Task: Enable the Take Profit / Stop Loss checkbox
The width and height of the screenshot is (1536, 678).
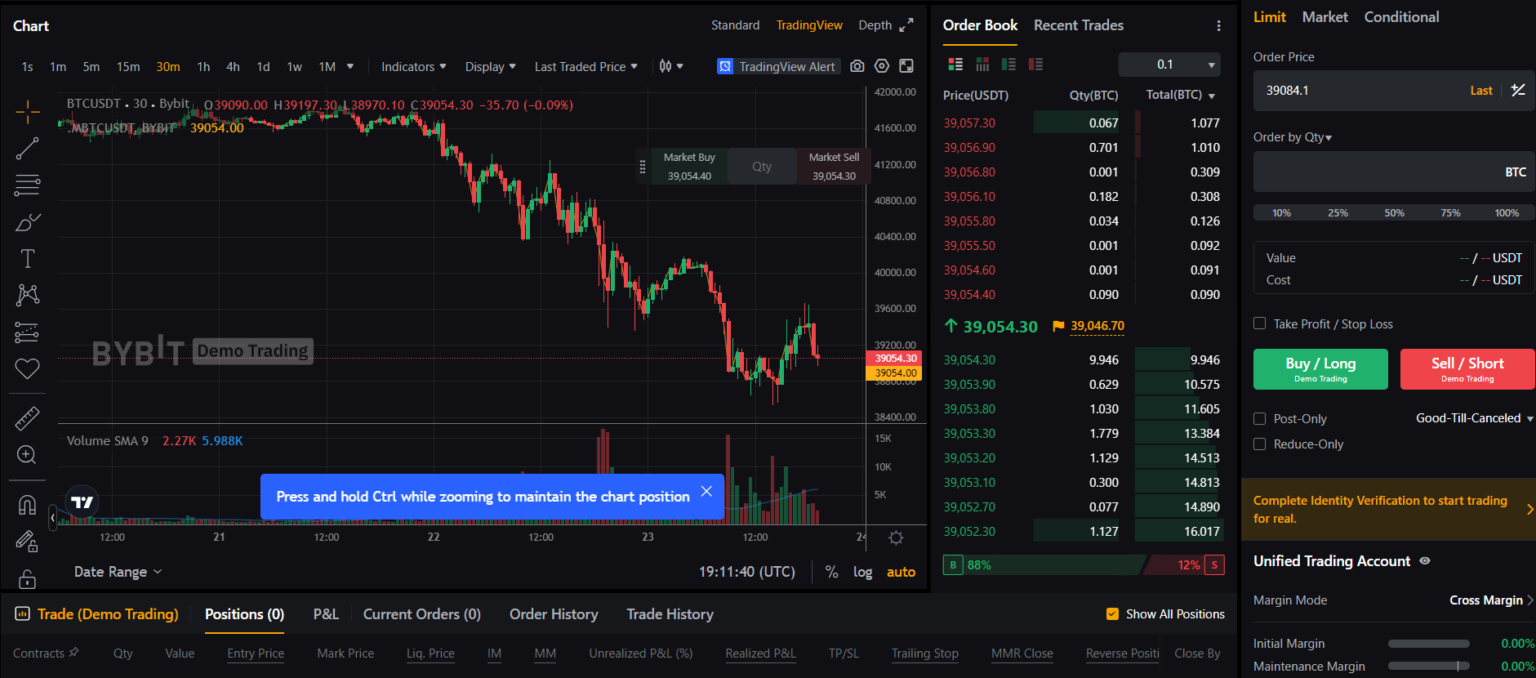Action: pyautogui.click(x=1259, y=323)
